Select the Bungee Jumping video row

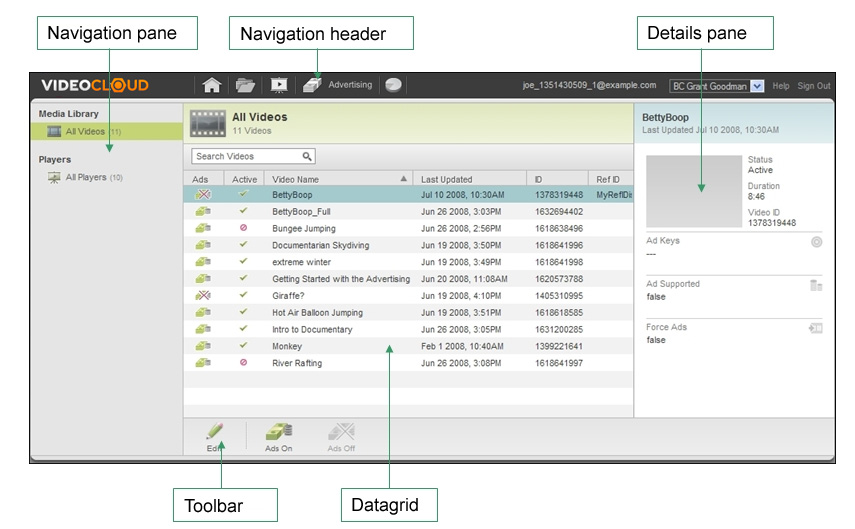(x=408, y=229)
